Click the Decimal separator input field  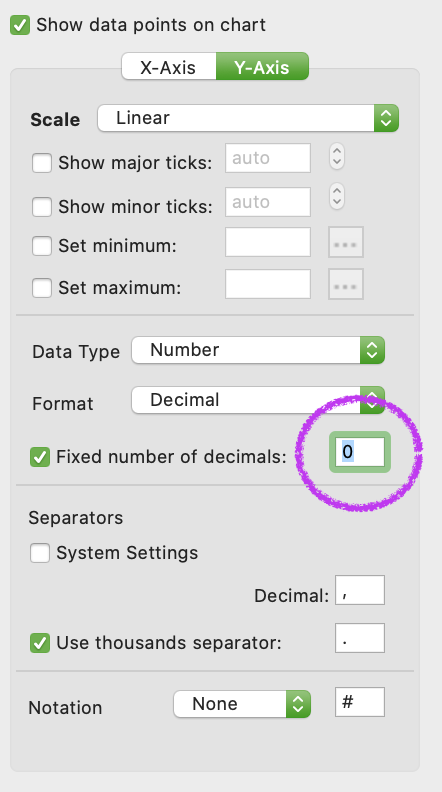[360, 590]
